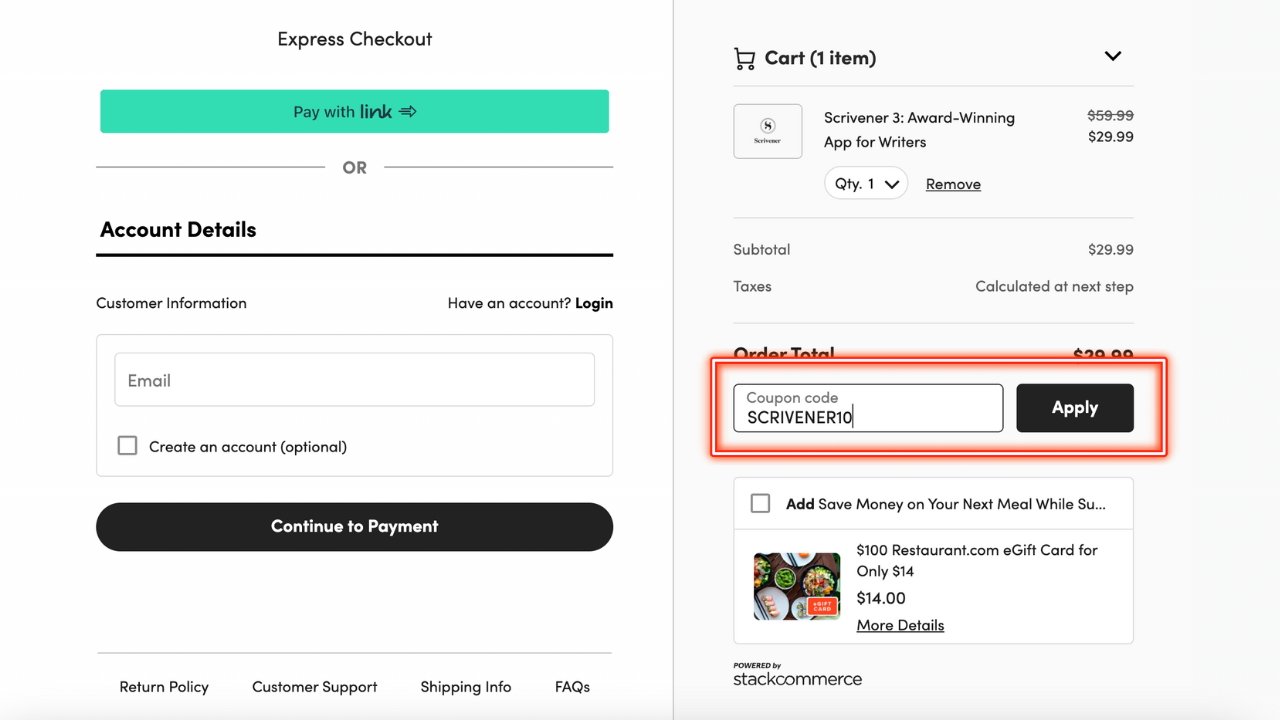
Task: Click the Restaurant.com eGift Card image
Action: [x=796, y=586]
